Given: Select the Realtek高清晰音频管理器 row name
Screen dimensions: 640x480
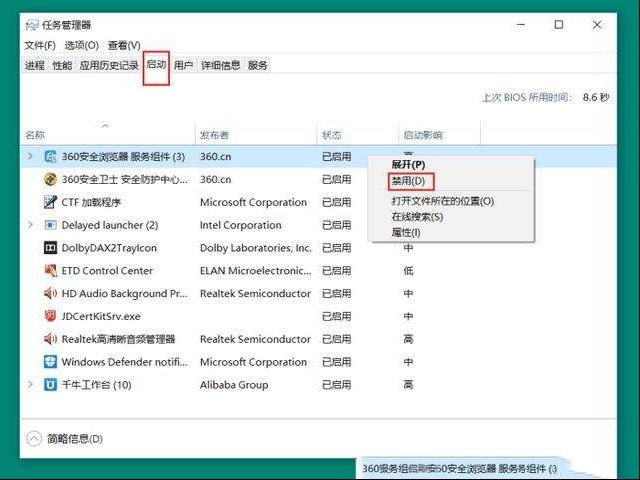Looking at the screenshot, I should pyautogui.click(x=118, y=339).
